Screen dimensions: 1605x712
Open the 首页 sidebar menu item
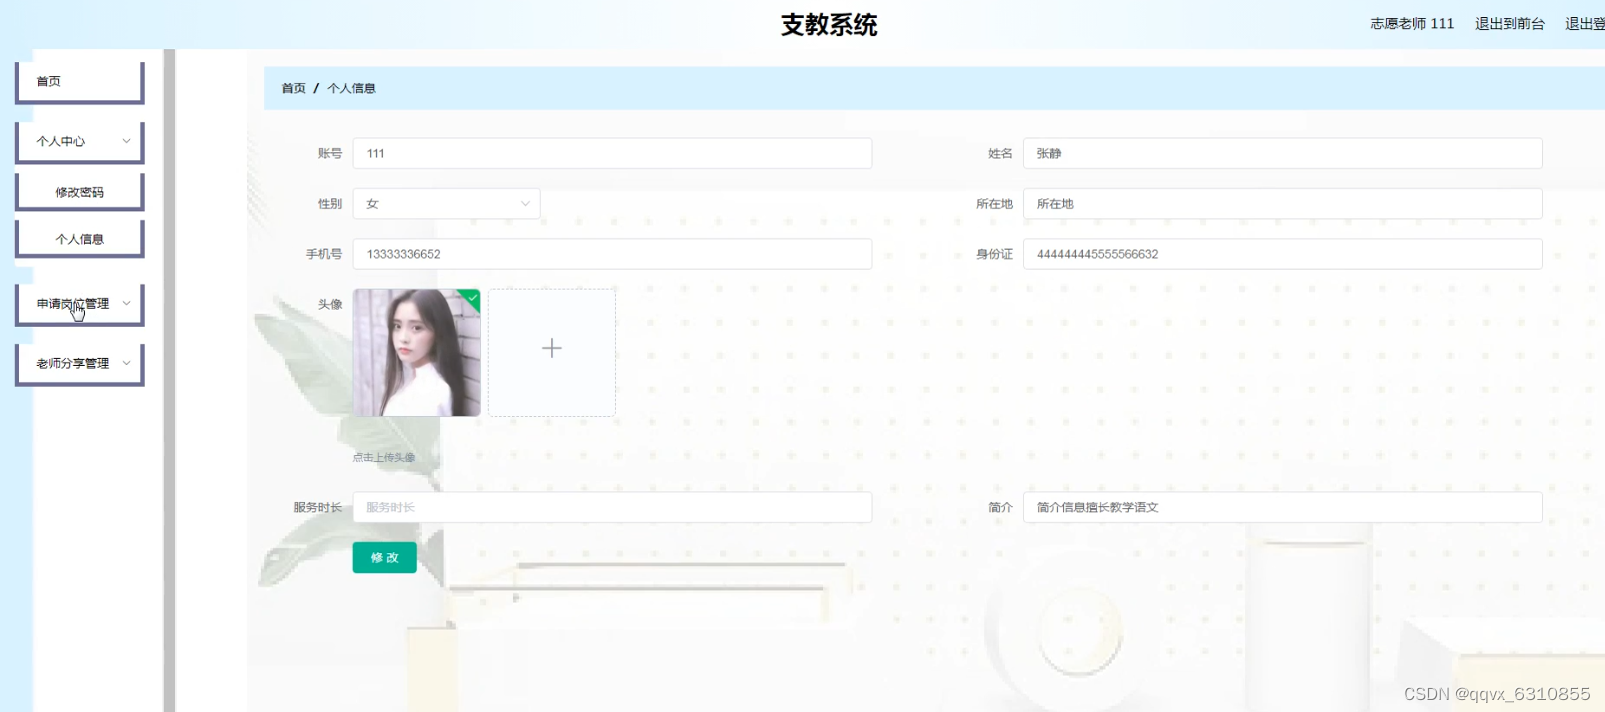pos(80,81)
